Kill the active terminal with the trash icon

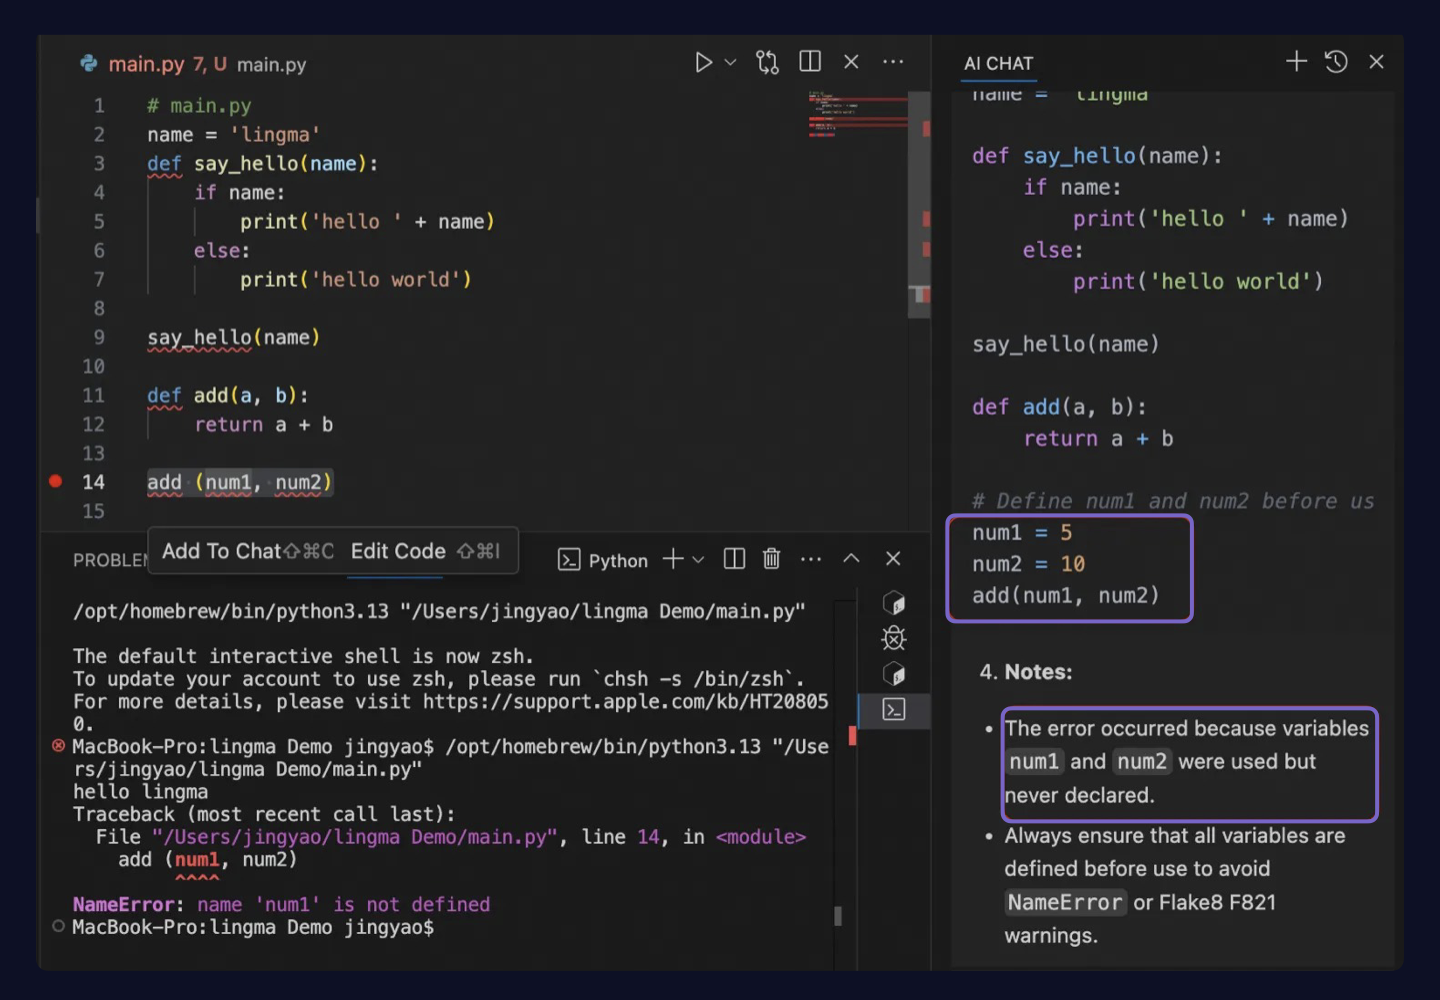pos(770,559)
